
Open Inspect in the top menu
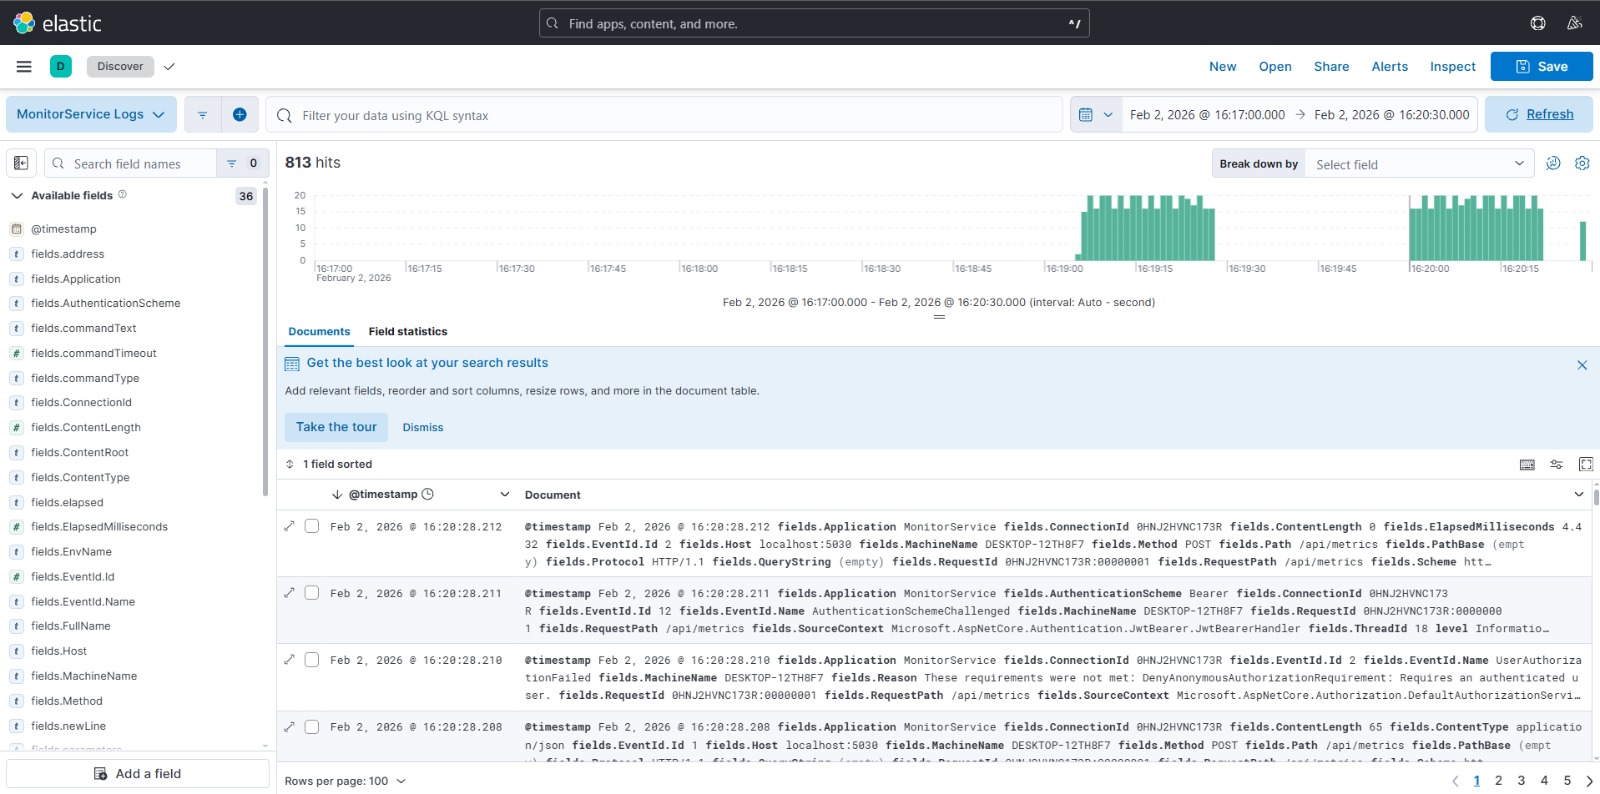1452,66
